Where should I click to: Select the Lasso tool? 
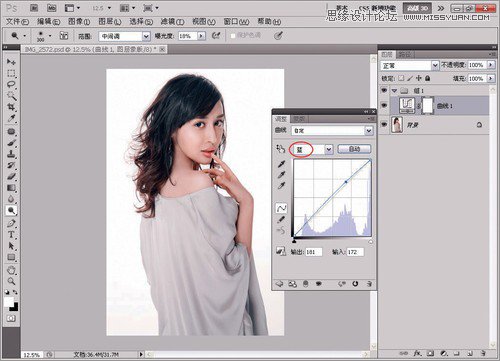[11, 84]
